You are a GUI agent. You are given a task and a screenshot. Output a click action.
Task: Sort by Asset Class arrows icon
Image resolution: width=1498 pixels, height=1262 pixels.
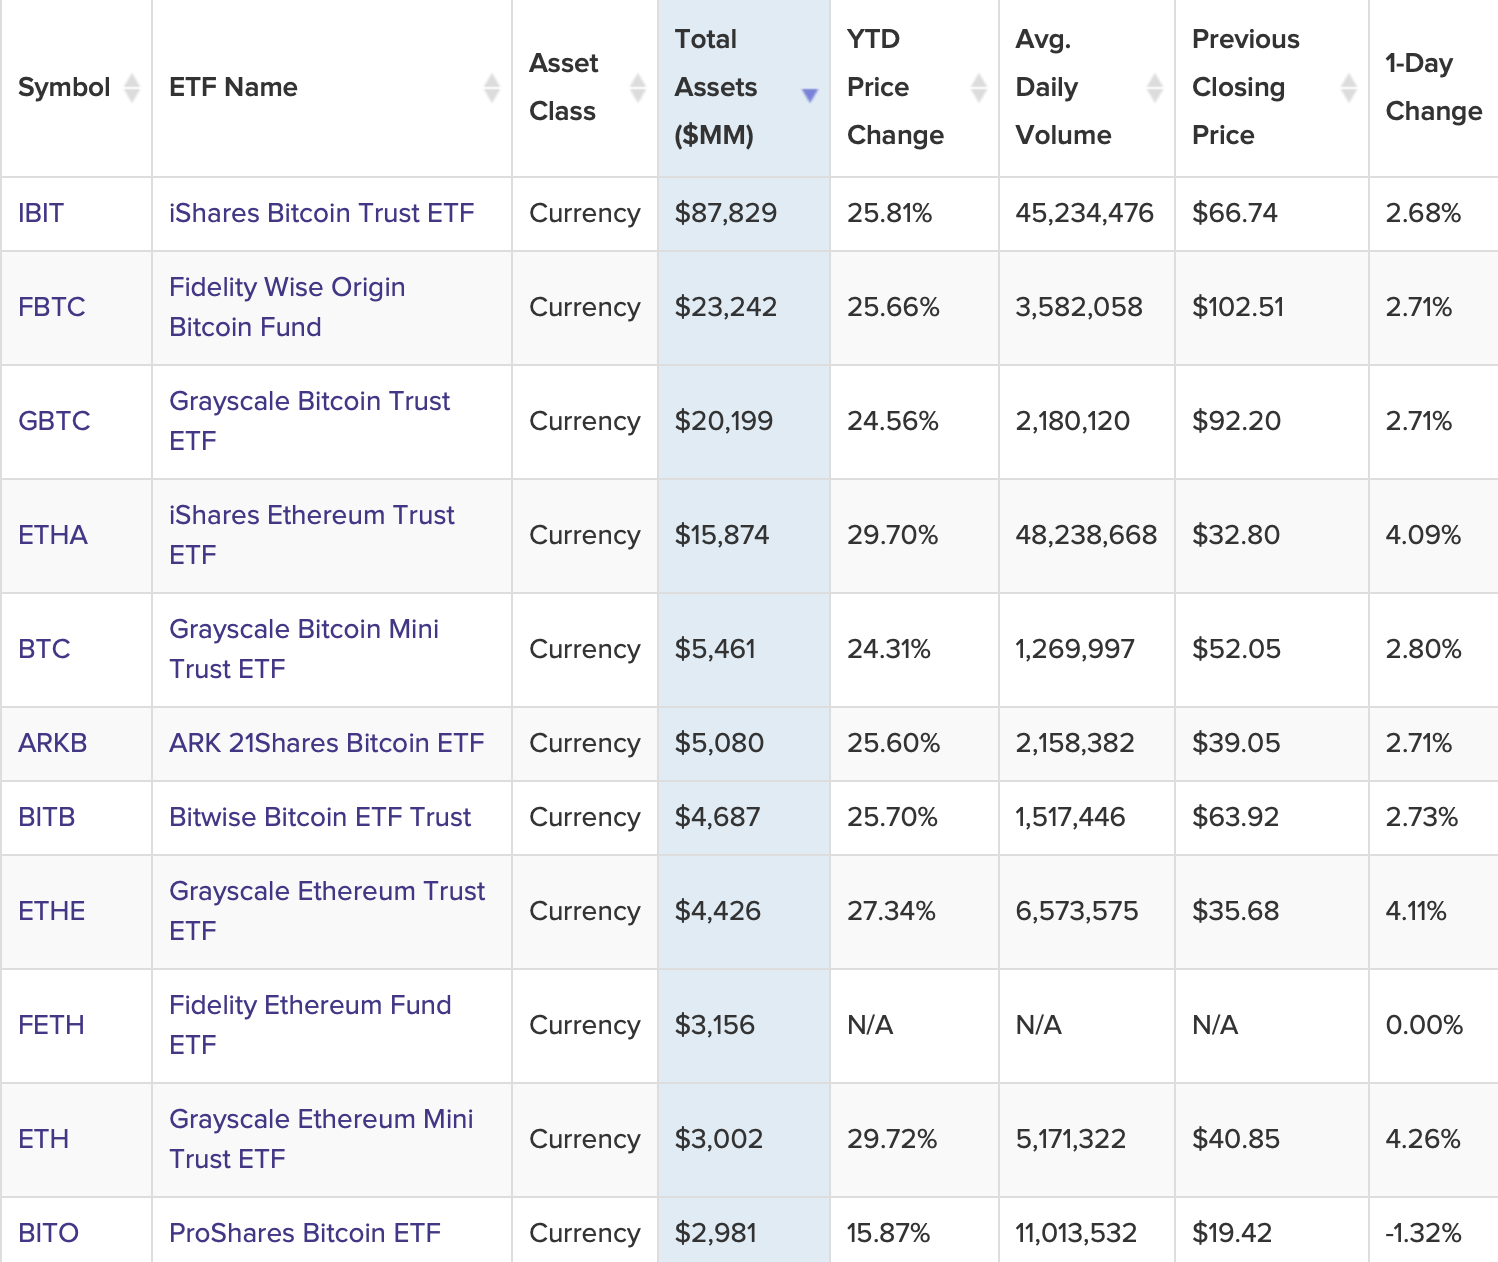(x=637, y=88)
